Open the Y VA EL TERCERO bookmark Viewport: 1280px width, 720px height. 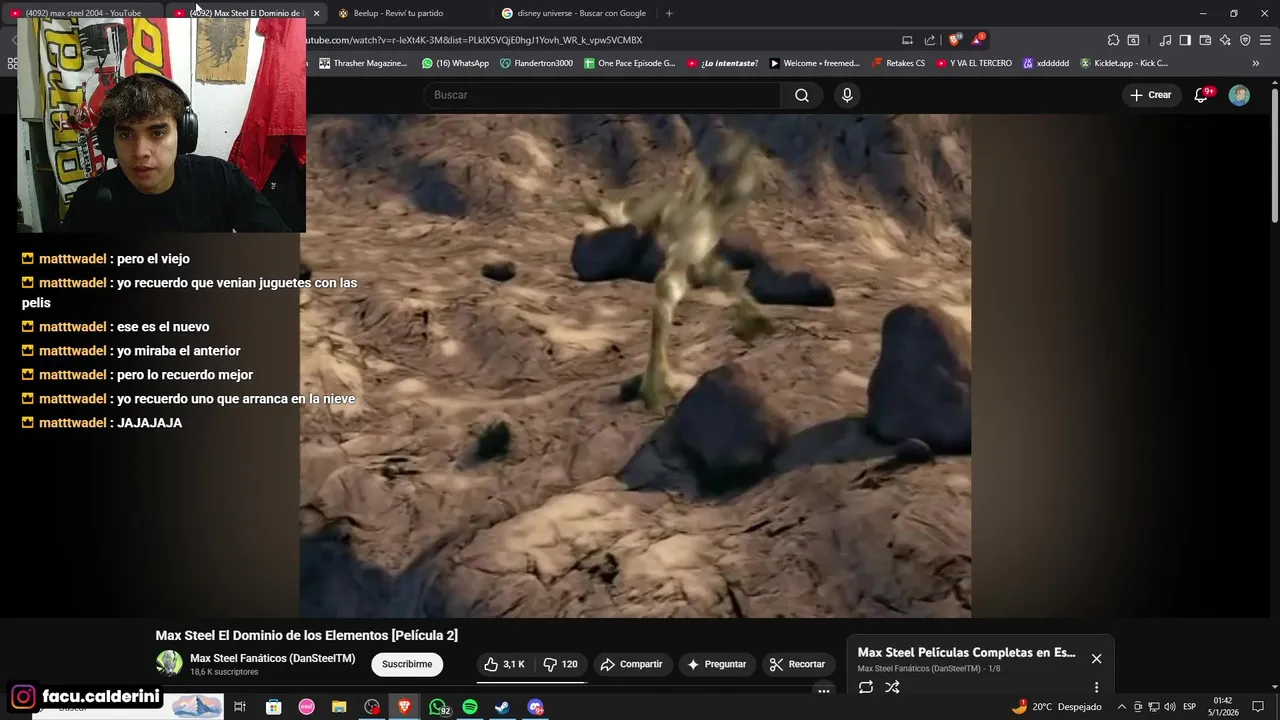click(973, 63)
